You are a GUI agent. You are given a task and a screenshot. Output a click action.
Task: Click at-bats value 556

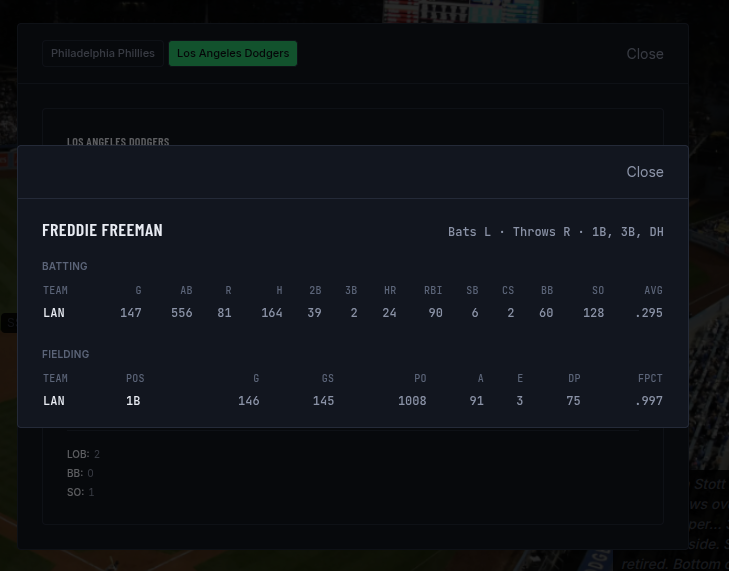[x=182, y=313]
